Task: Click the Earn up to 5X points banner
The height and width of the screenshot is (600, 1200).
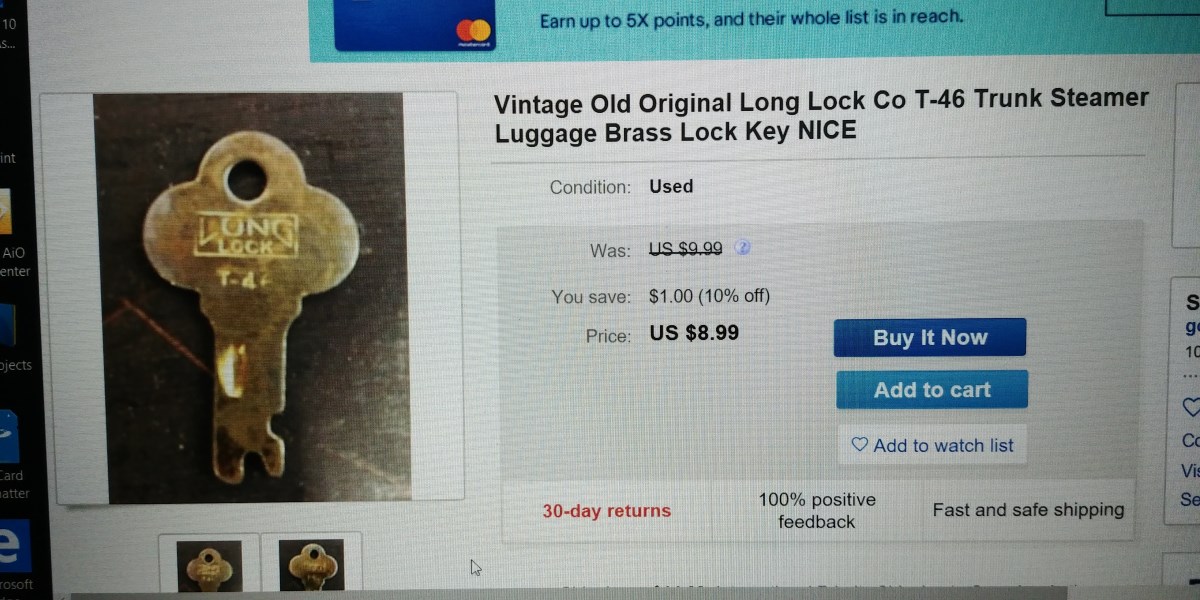Action: [x=750, y=19]
